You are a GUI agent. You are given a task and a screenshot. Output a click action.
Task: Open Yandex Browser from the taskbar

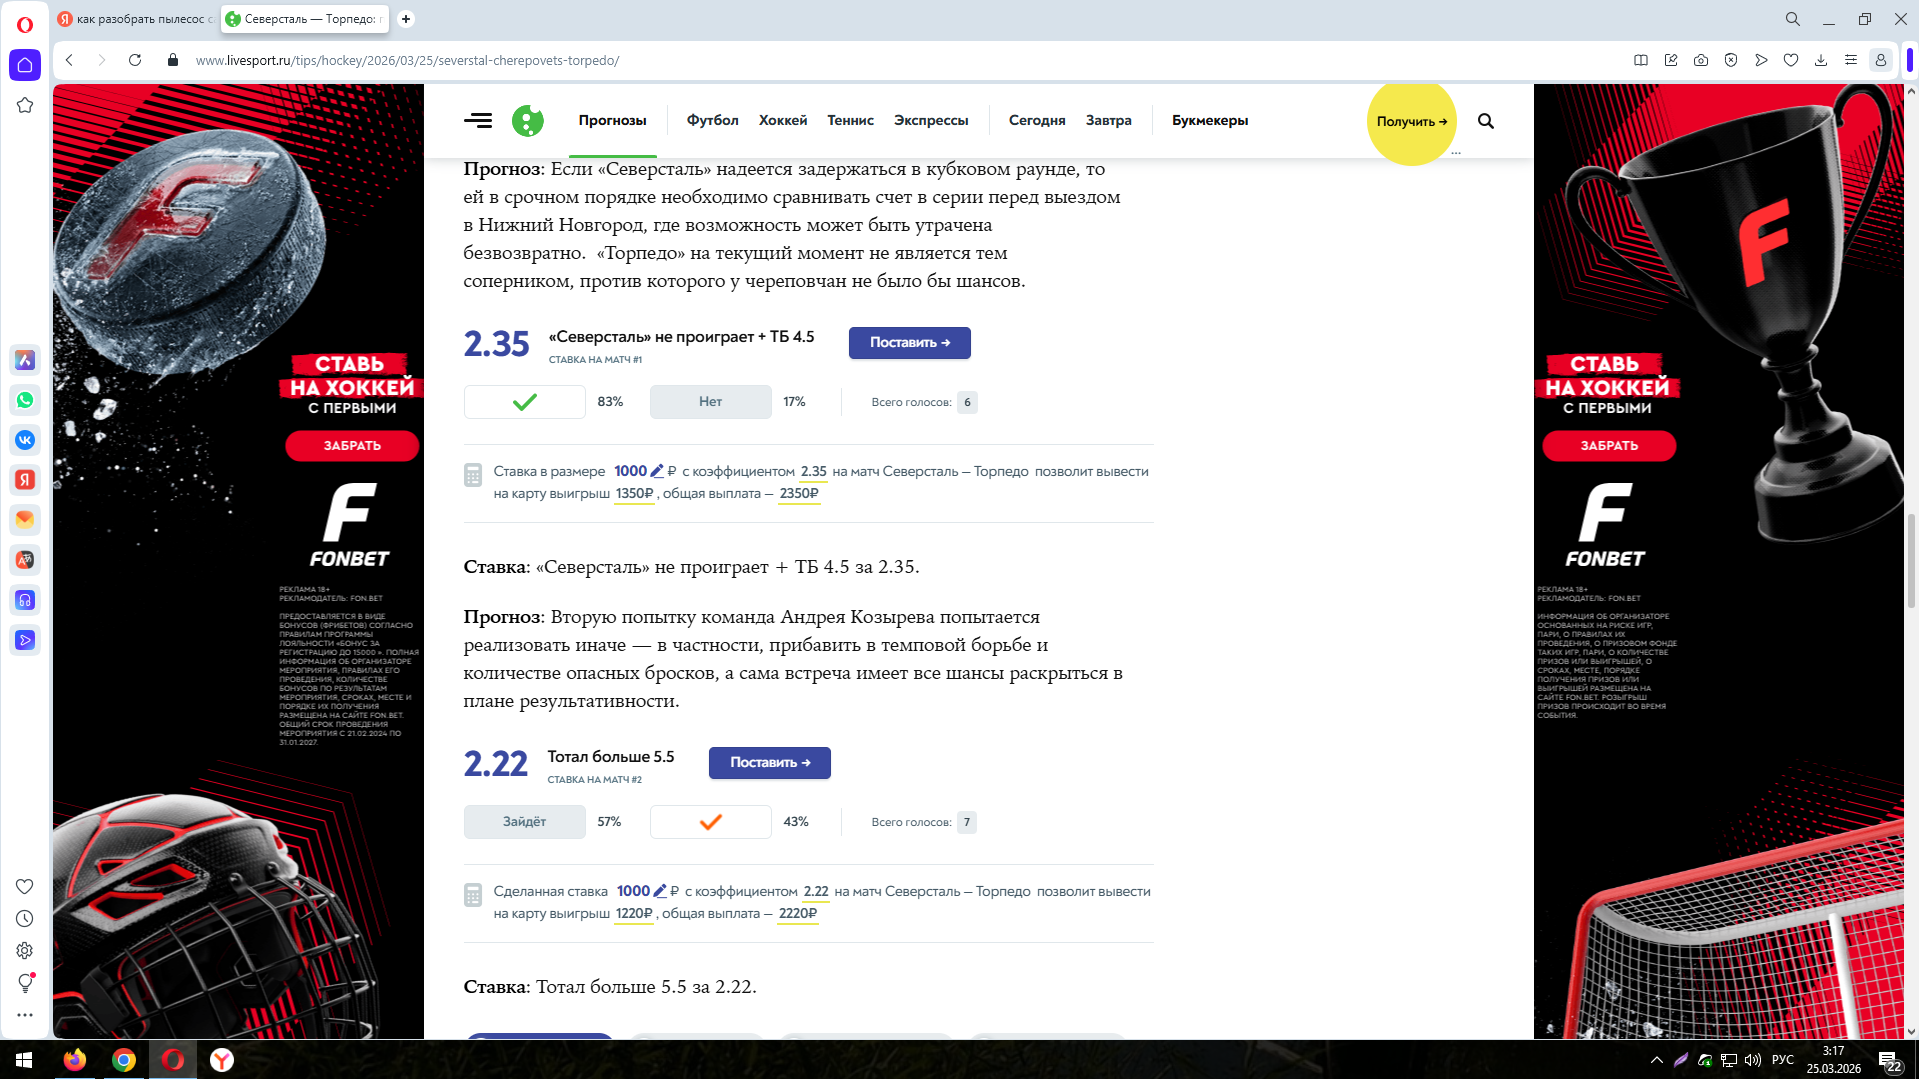coord(222,1060)
